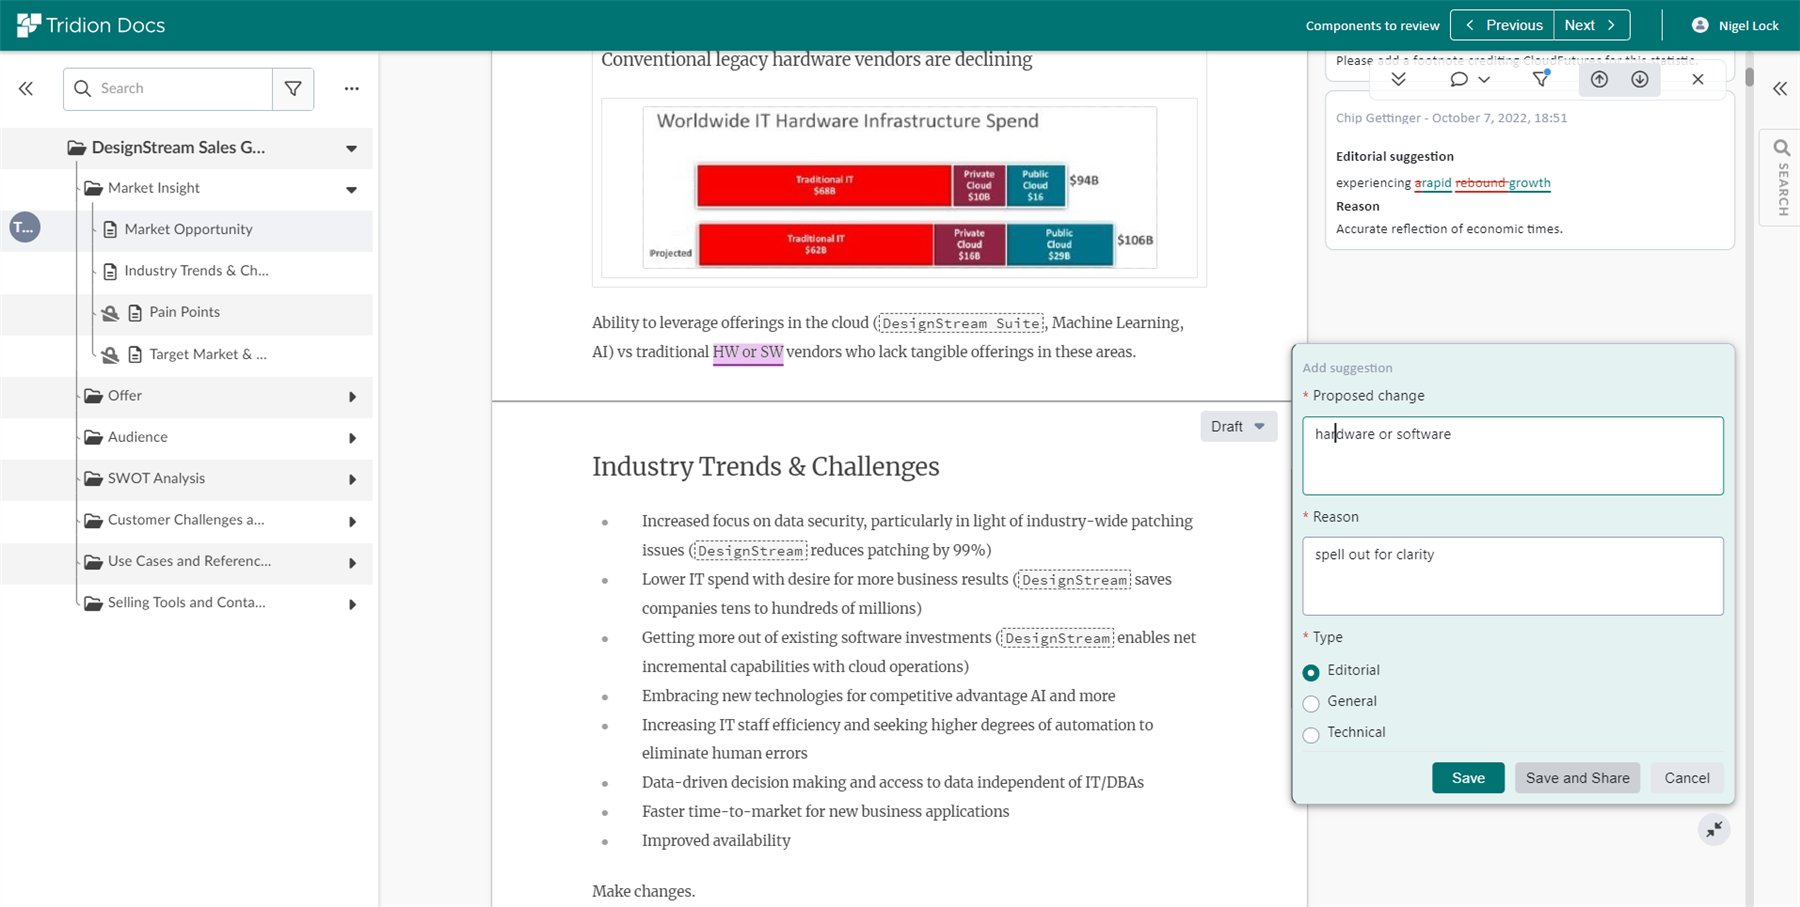Click Save and Share button

(x=1577, y=778)
